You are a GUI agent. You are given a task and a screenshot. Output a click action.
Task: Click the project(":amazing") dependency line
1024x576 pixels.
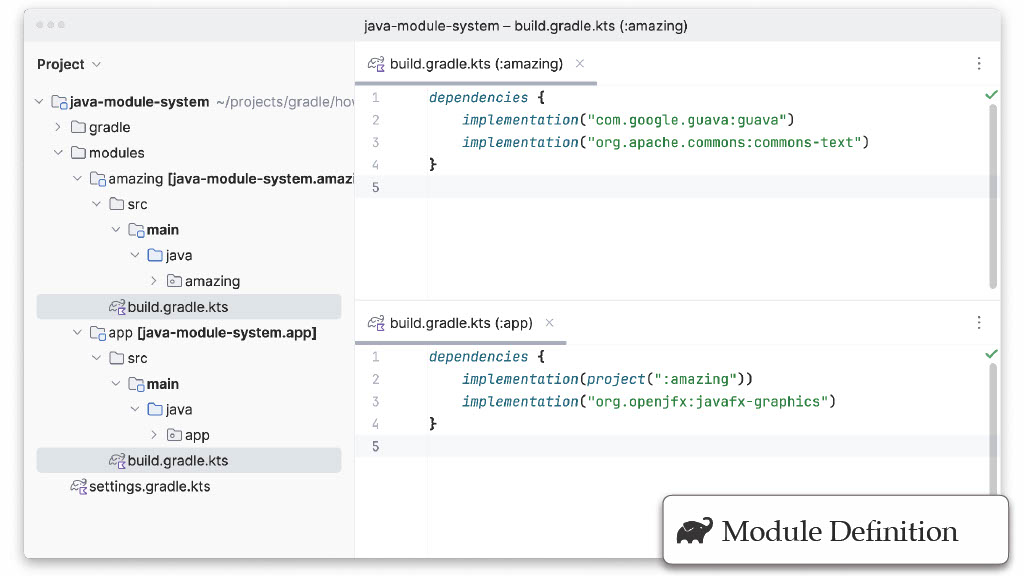607,379
